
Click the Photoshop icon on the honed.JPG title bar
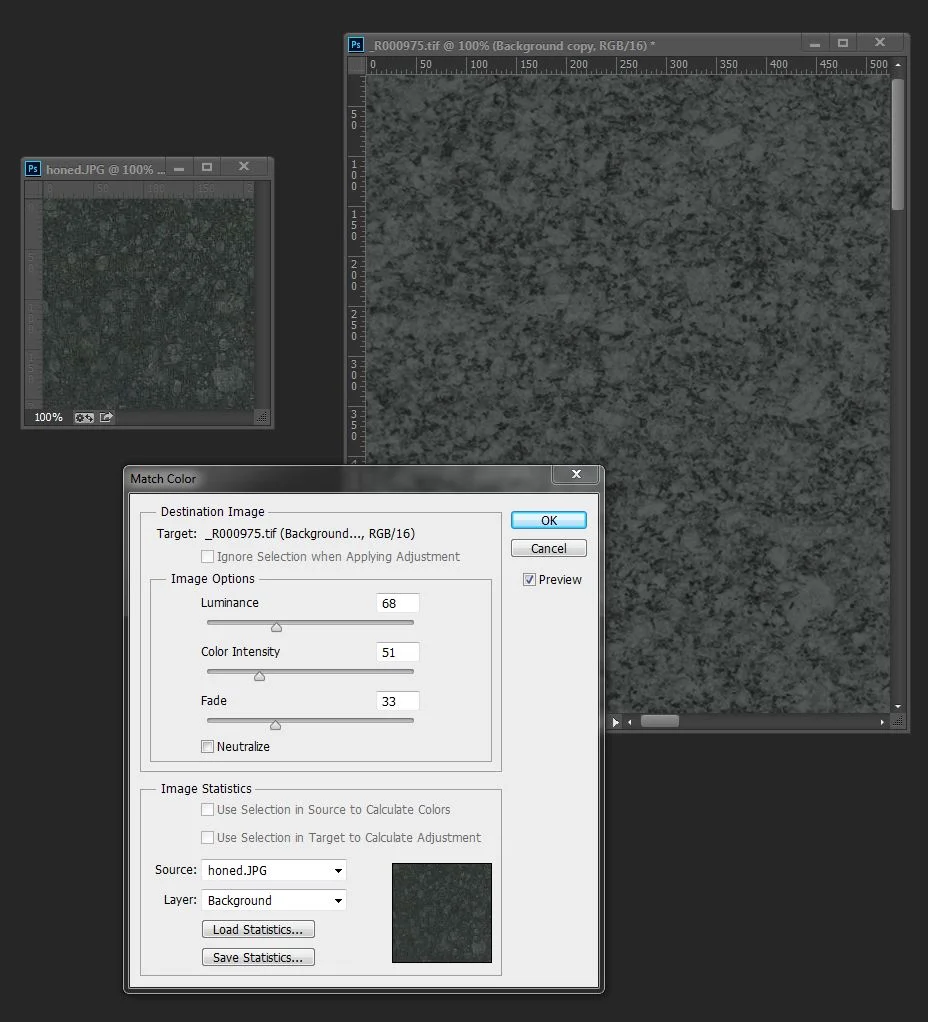click(x=33, y=167)
